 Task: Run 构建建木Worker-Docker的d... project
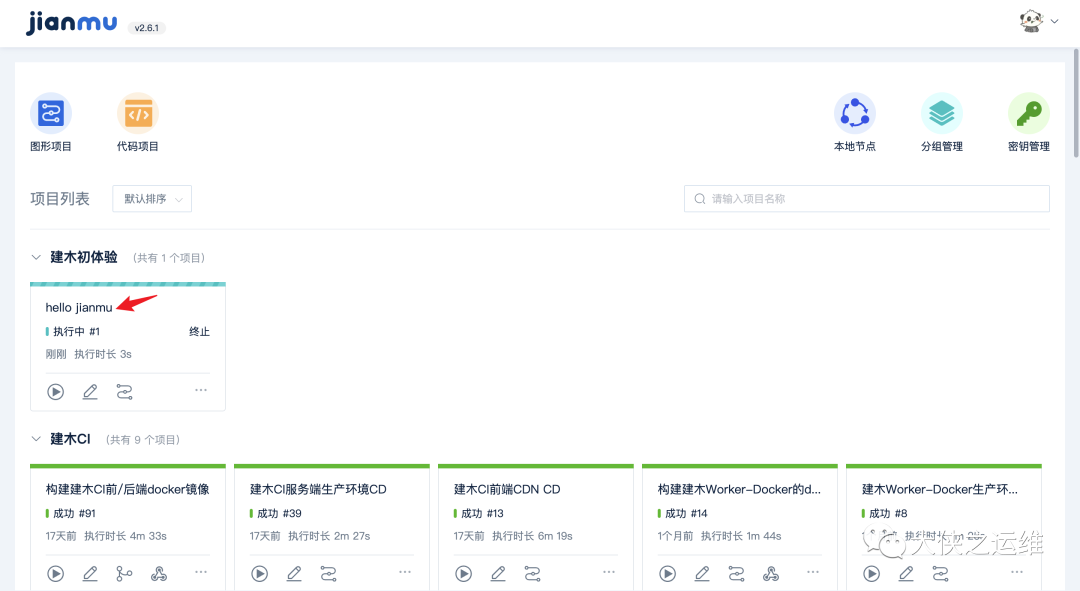667,574
